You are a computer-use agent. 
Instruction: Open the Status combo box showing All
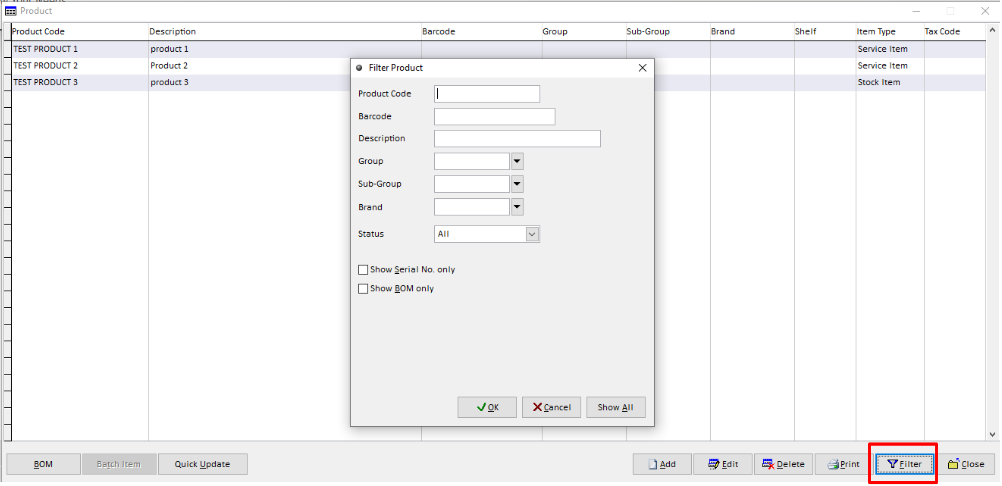487,234
